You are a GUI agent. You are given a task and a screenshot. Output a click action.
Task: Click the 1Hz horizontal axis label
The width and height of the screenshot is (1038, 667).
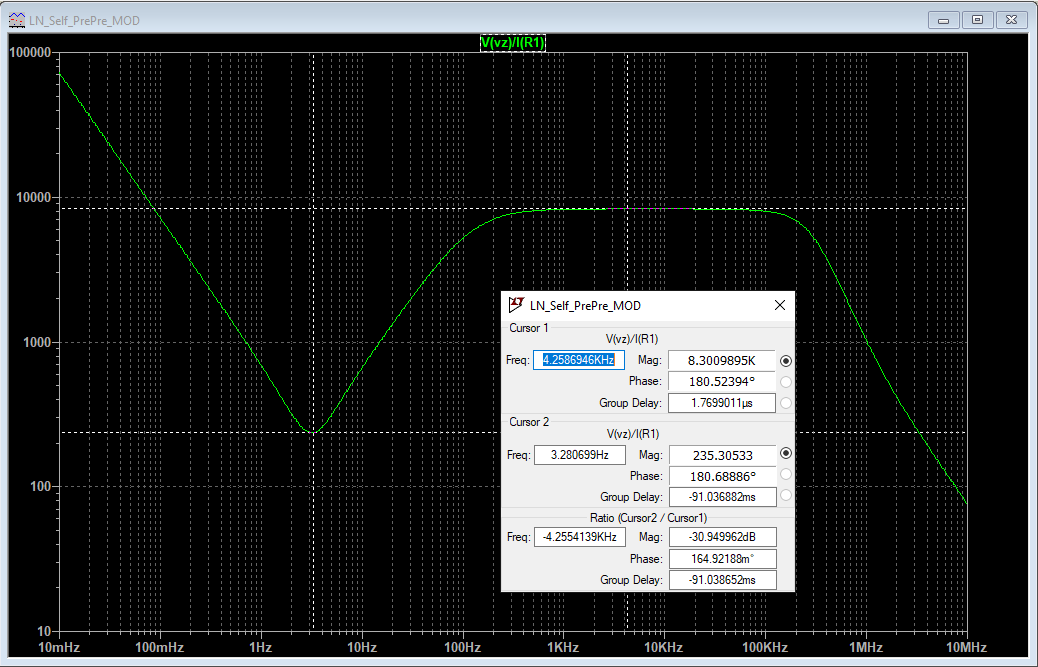pyautogui.click(x=261, y=647)
